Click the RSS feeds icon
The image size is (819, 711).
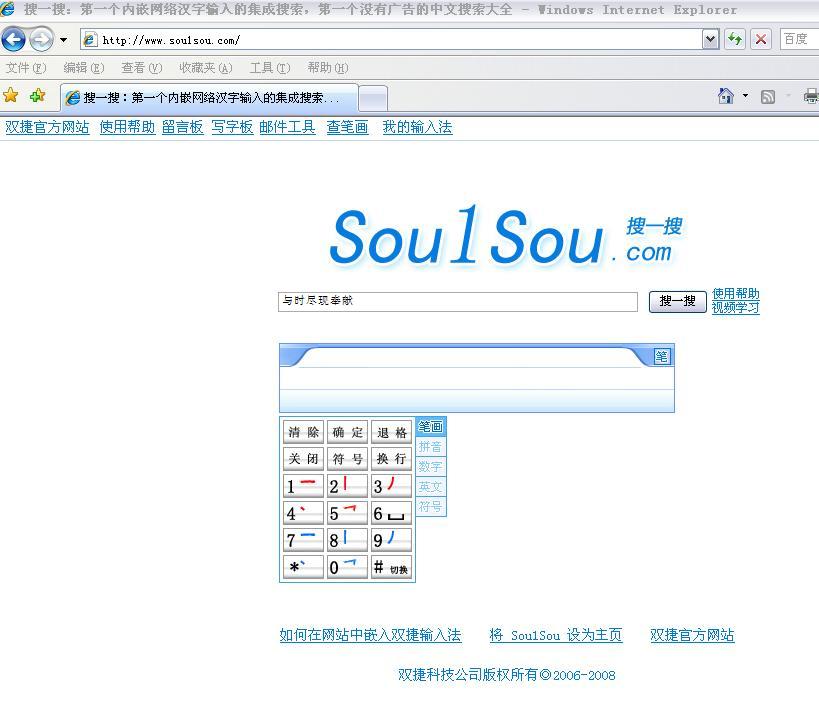coord(768,97)
